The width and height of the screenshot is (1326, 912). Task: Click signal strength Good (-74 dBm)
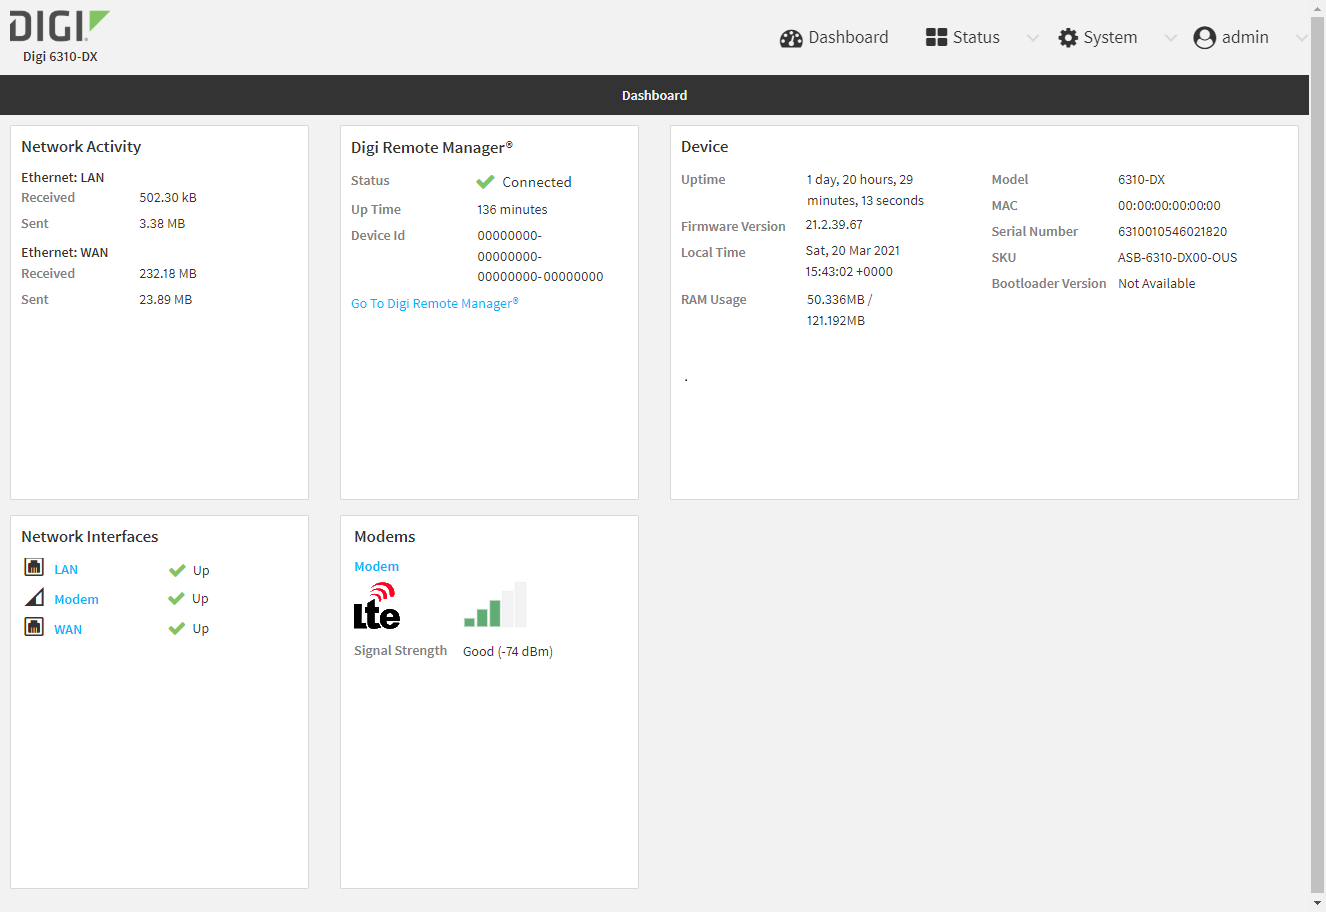508,652
